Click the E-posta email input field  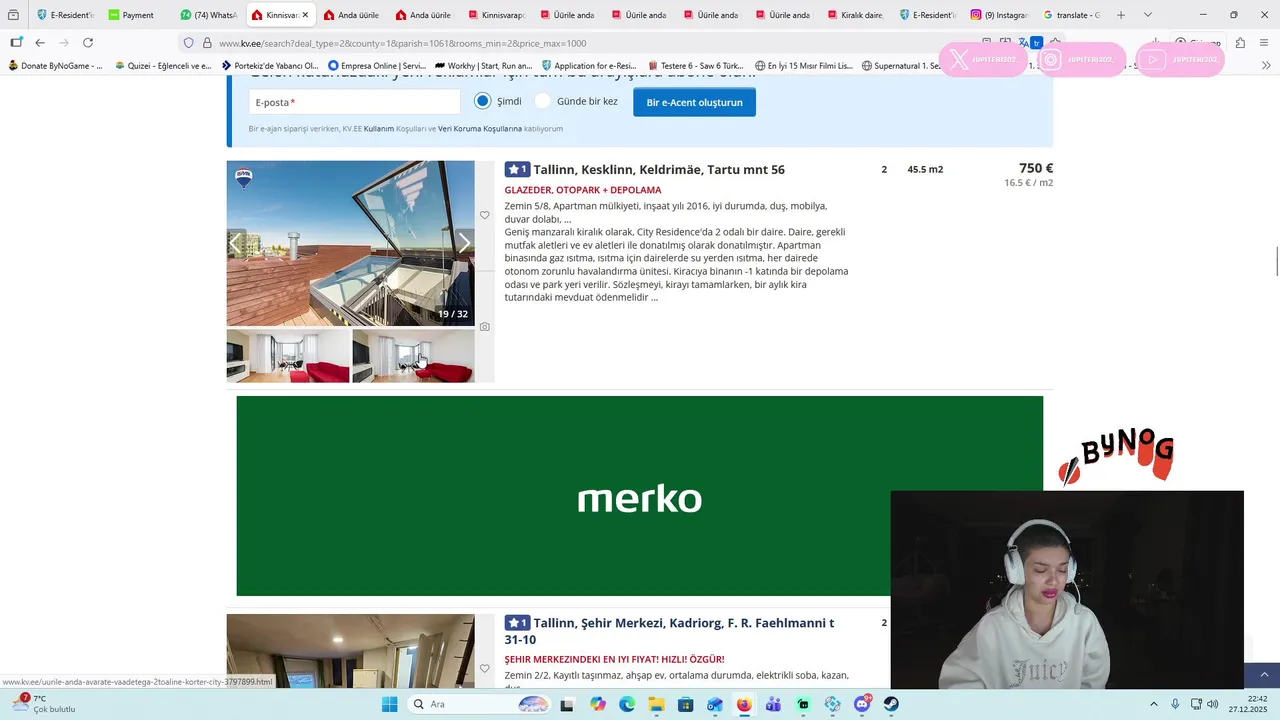(354, 102)
